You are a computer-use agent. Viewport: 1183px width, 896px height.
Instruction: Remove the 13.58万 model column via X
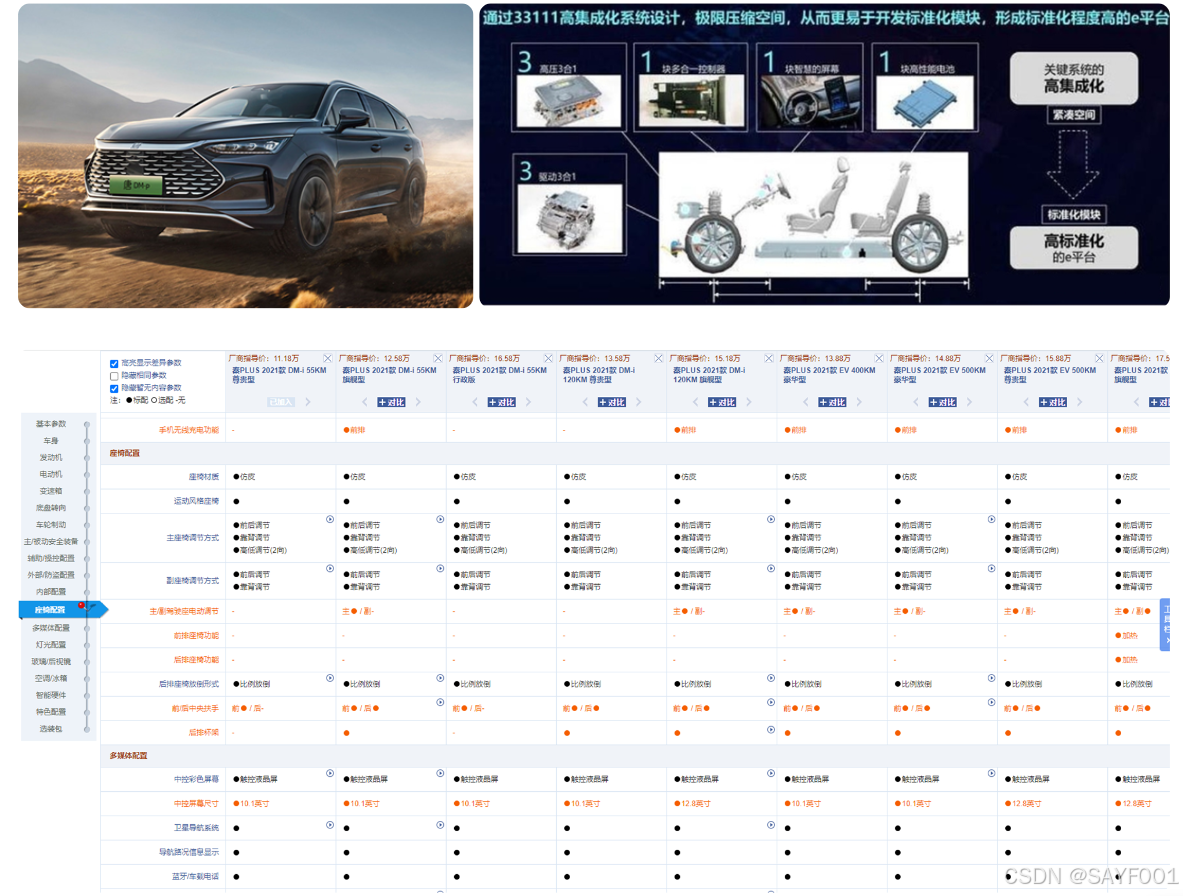[x=659, y=358]
